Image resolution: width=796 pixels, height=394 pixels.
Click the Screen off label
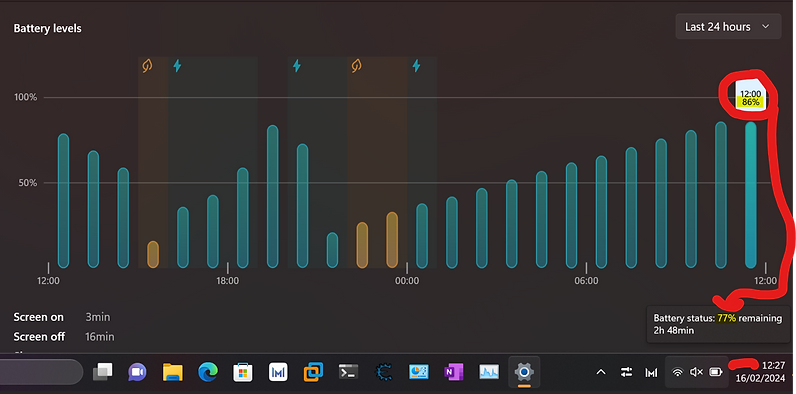tap(39, 337)
